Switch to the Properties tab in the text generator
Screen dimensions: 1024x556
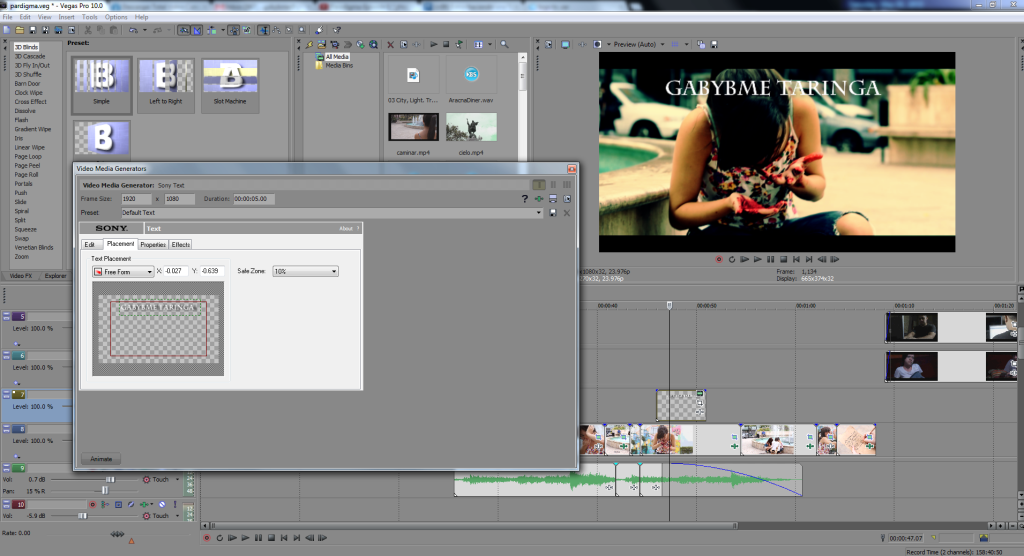pyautogui.click(x=153, y=244)
